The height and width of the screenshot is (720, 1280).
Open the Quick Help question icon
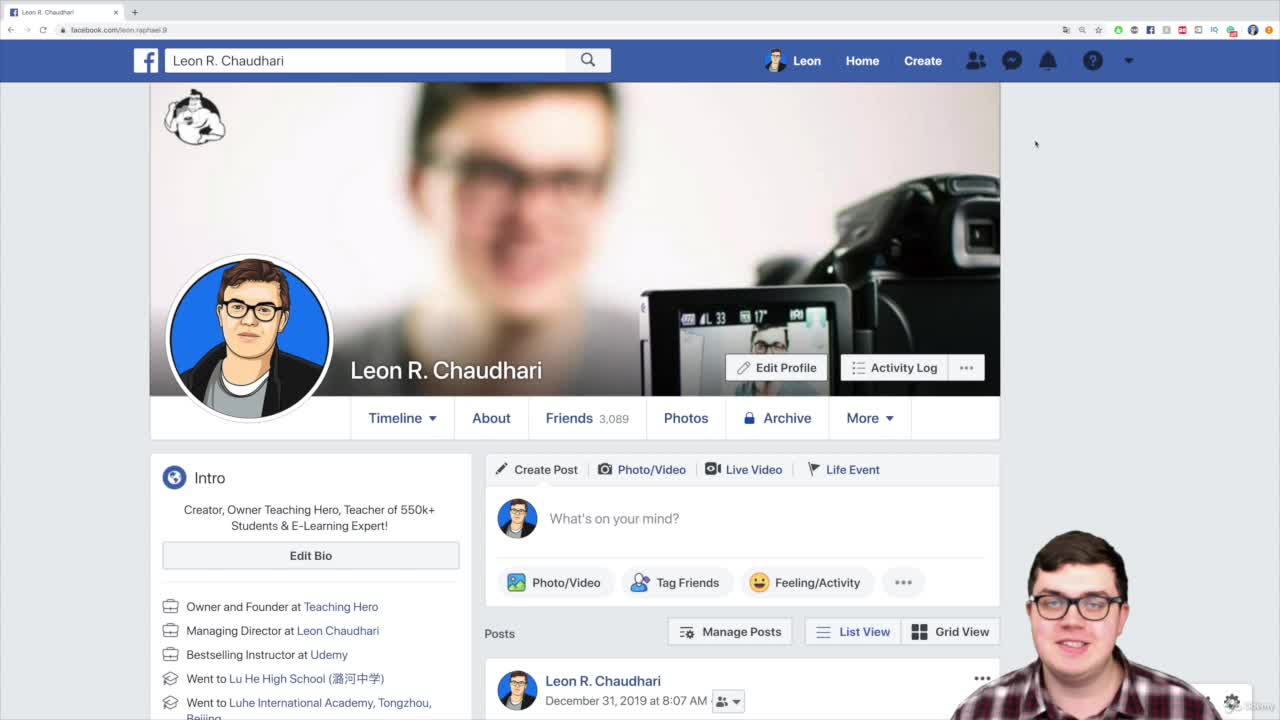(x=1093, y=61)
